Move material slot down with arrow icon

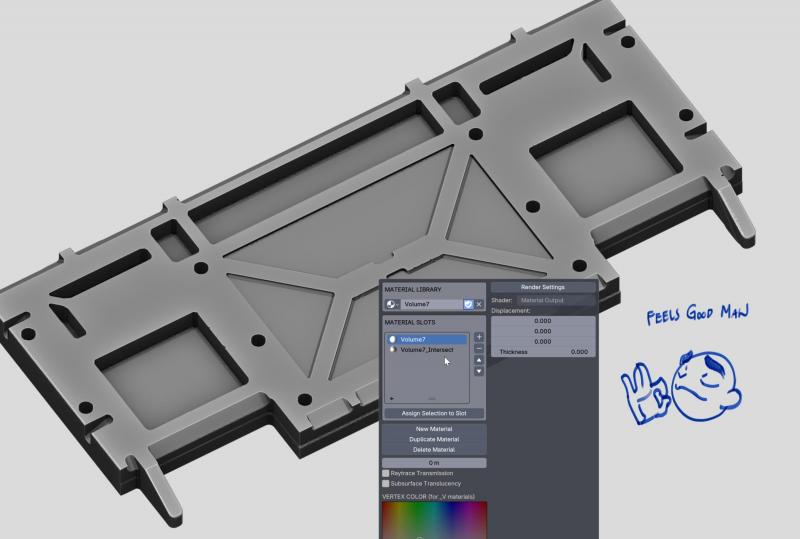pyautogui.click(x=479, y=371)
